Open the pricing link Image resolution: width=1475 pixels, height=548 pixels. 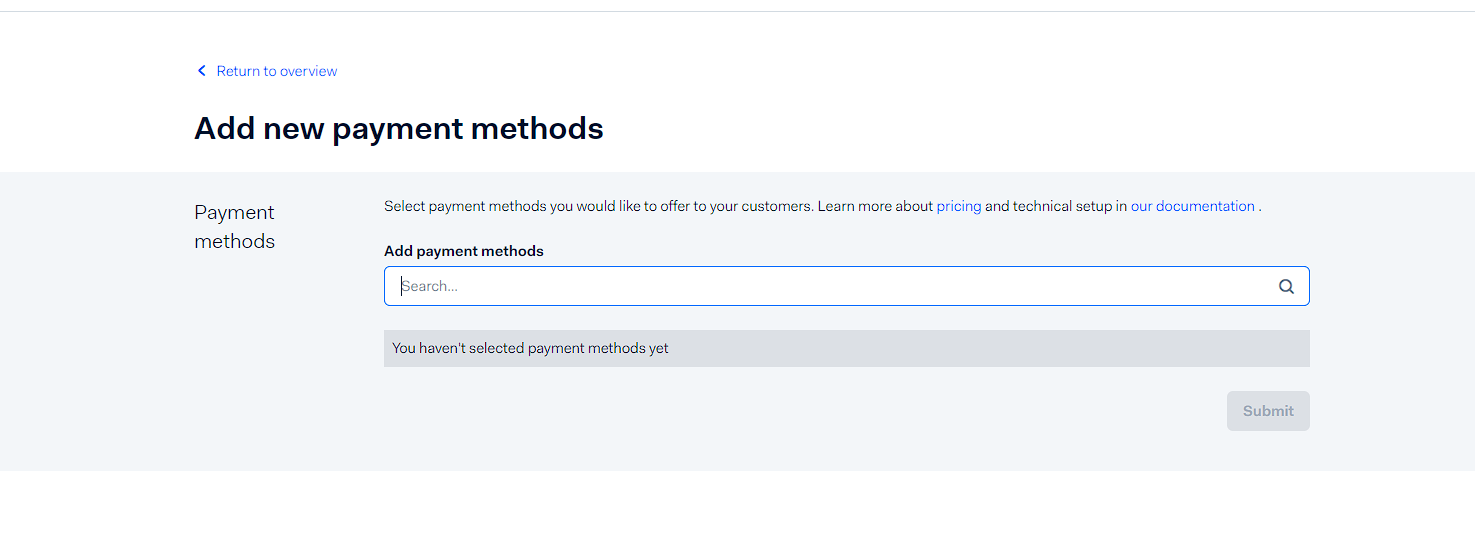pos(958,206)
